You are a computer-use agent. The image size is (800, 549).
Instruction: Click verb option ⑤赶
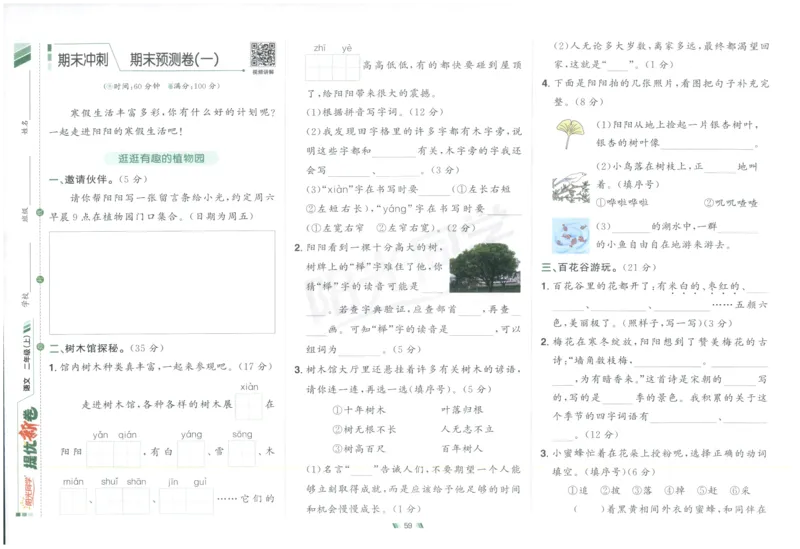707,490
